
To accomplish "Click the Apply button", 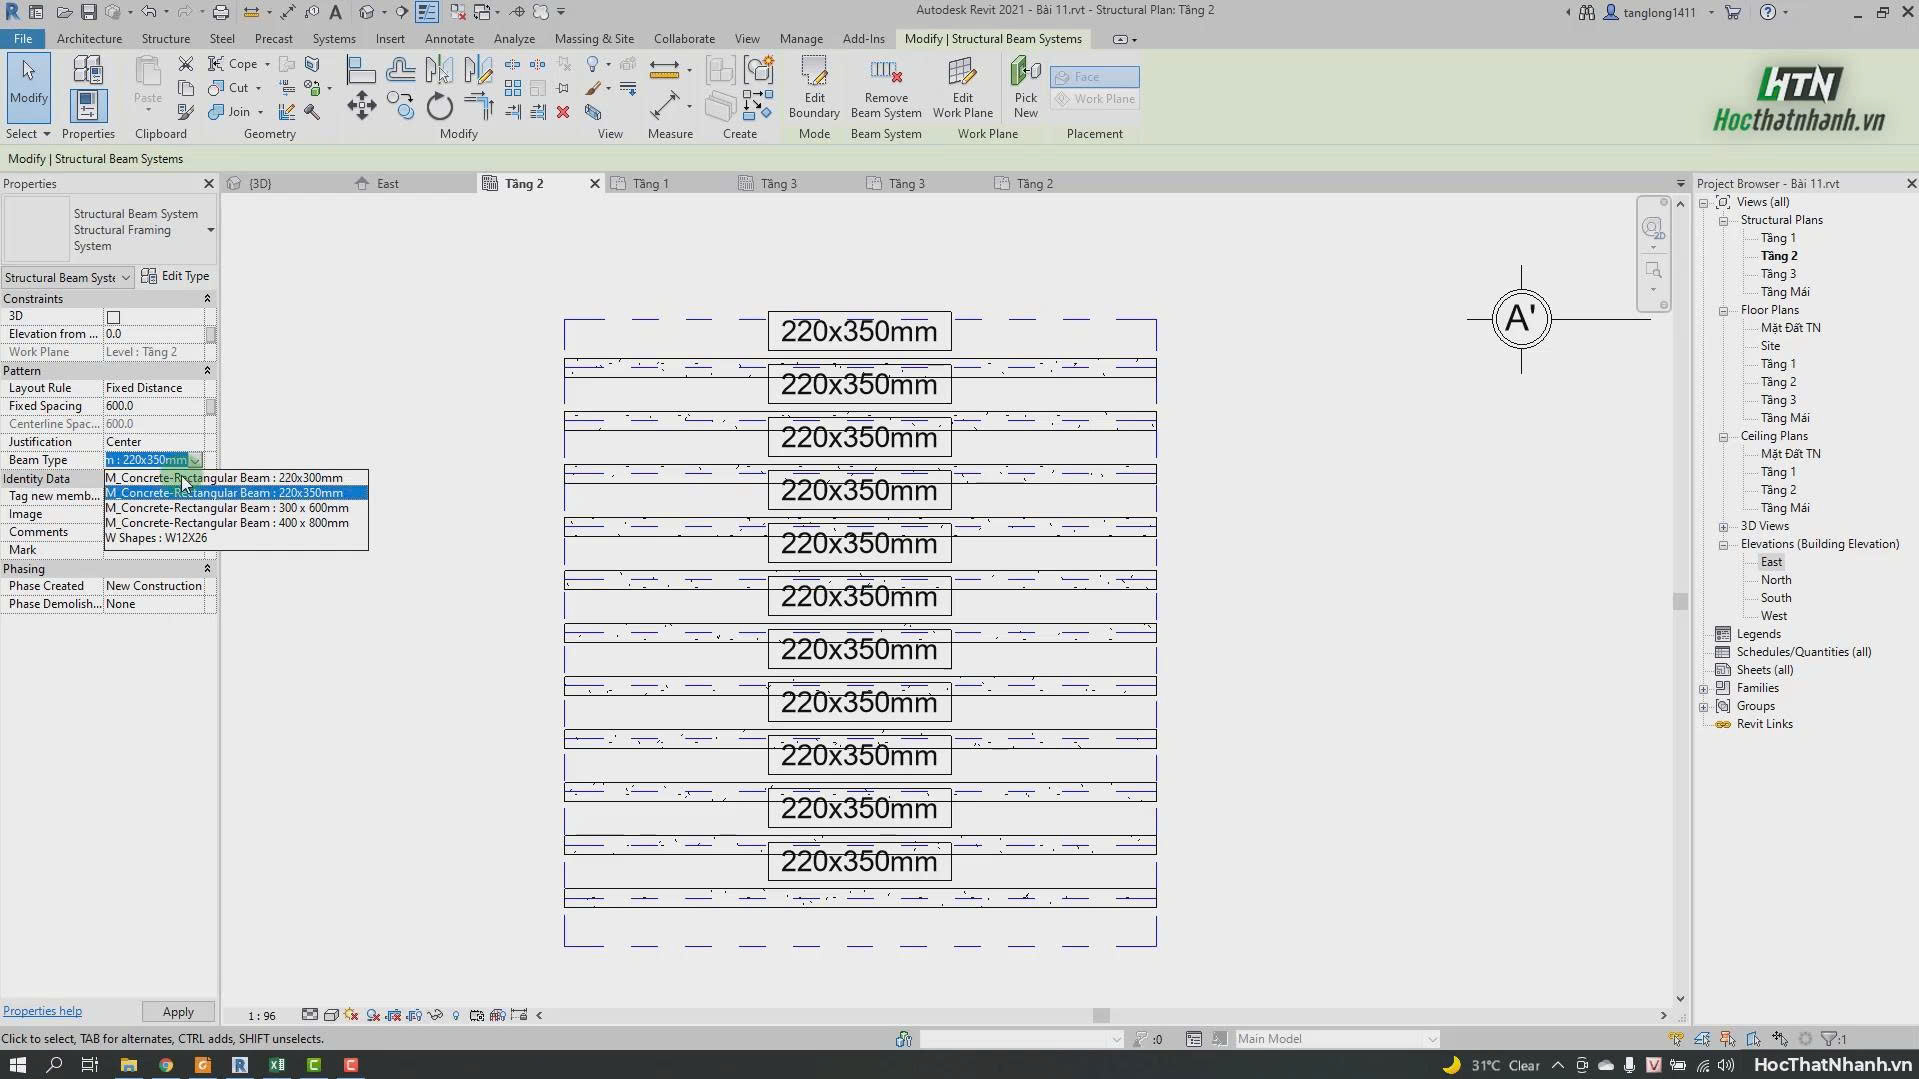I will point(178,1012).
